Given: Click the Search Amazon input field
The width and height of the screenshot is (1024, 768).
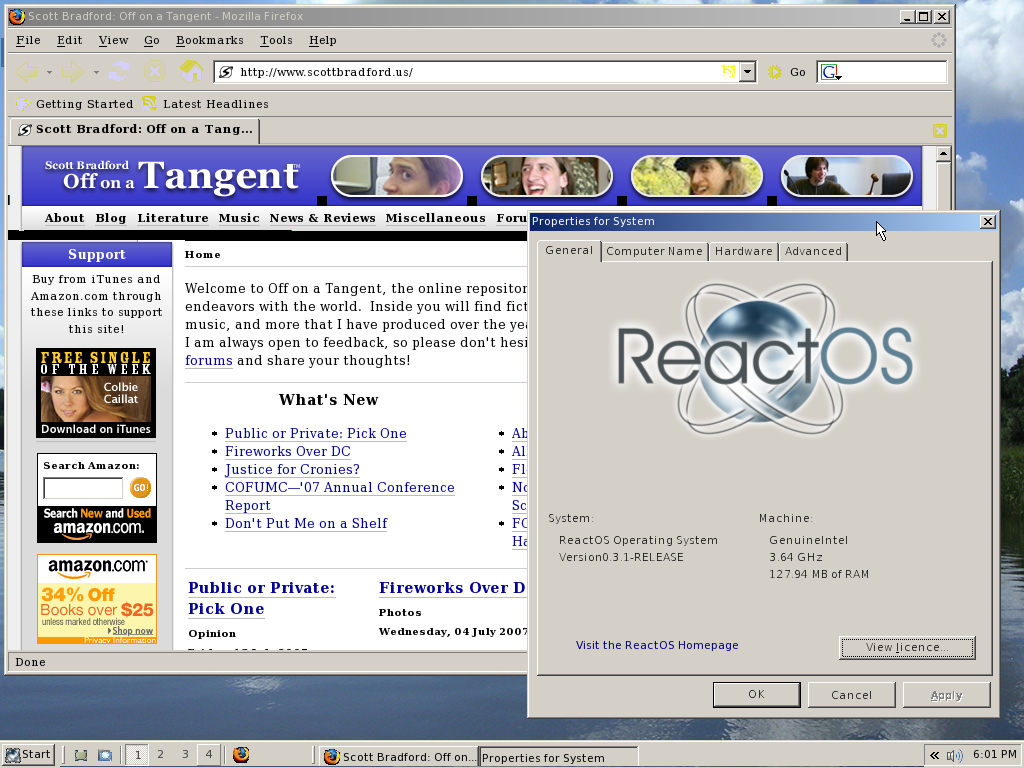Looking at the screenshot, I should tap(83, 488).
